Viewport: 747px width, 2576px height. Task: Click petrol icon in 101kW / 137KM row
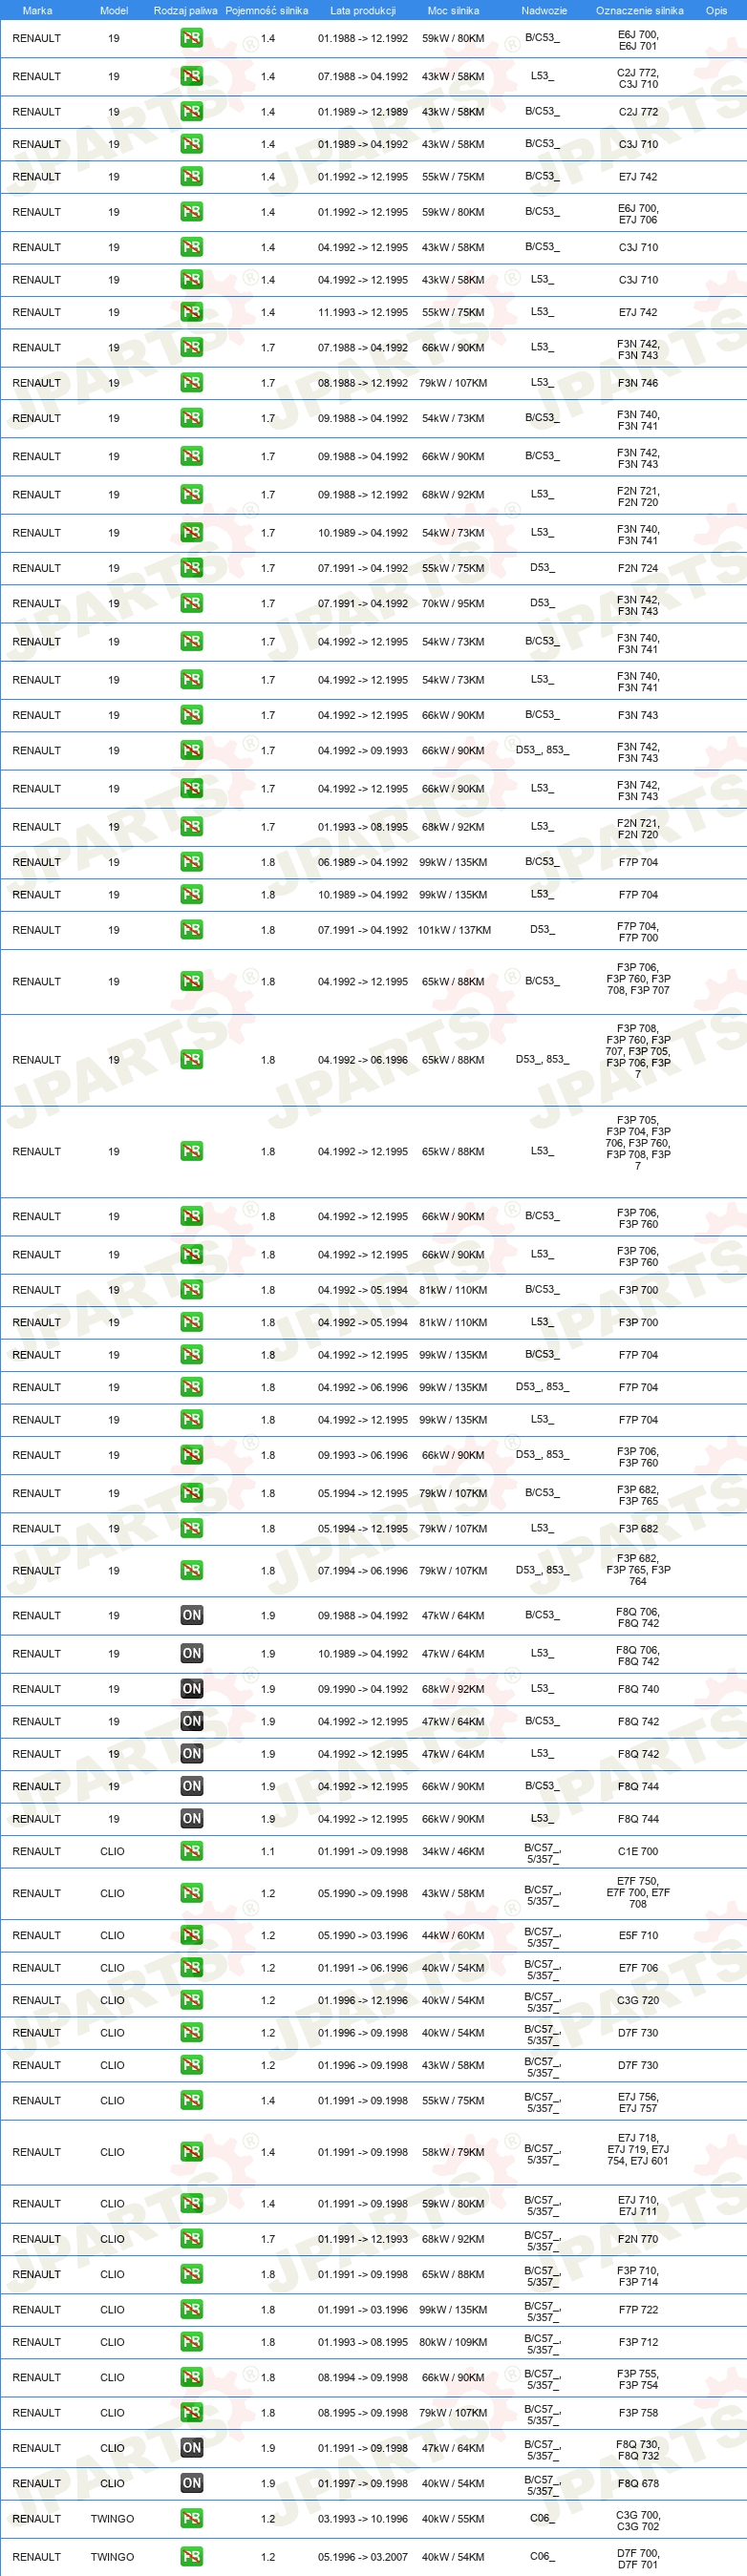[x=191, y=930]
